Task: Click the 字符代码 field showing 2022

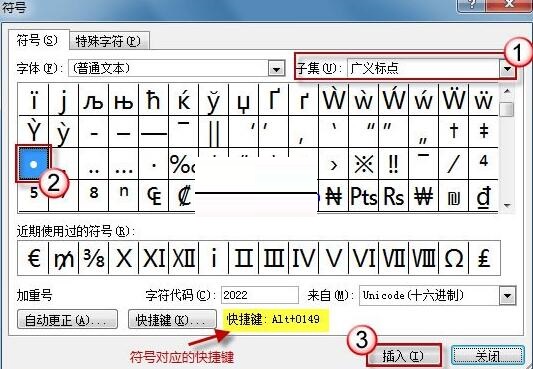Action: click(260, 295)
